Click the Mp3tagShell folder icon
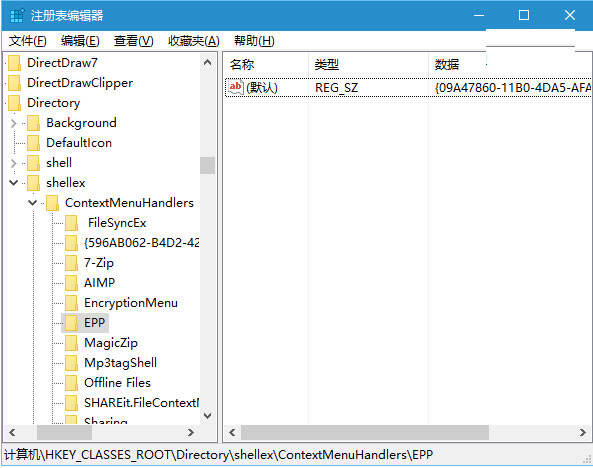 pos(71,363)
